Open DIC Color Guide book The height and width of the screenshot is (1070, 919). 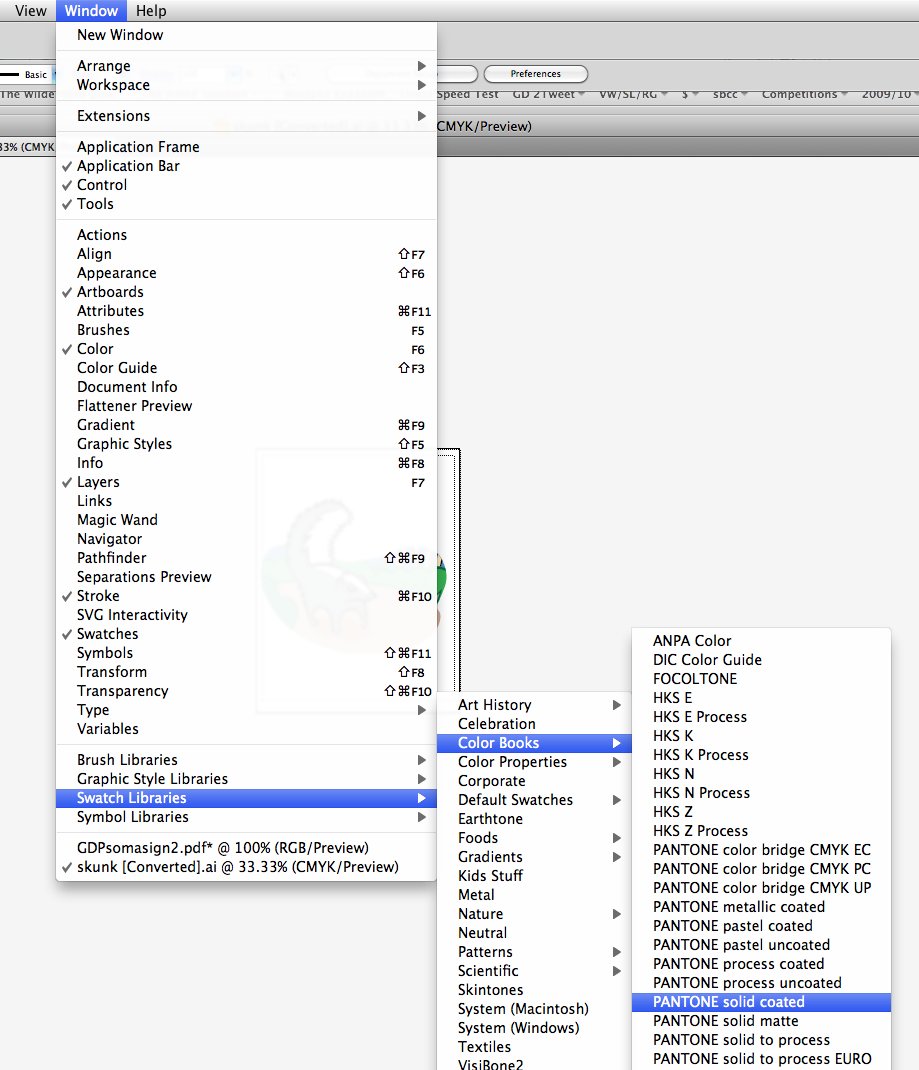761,660
